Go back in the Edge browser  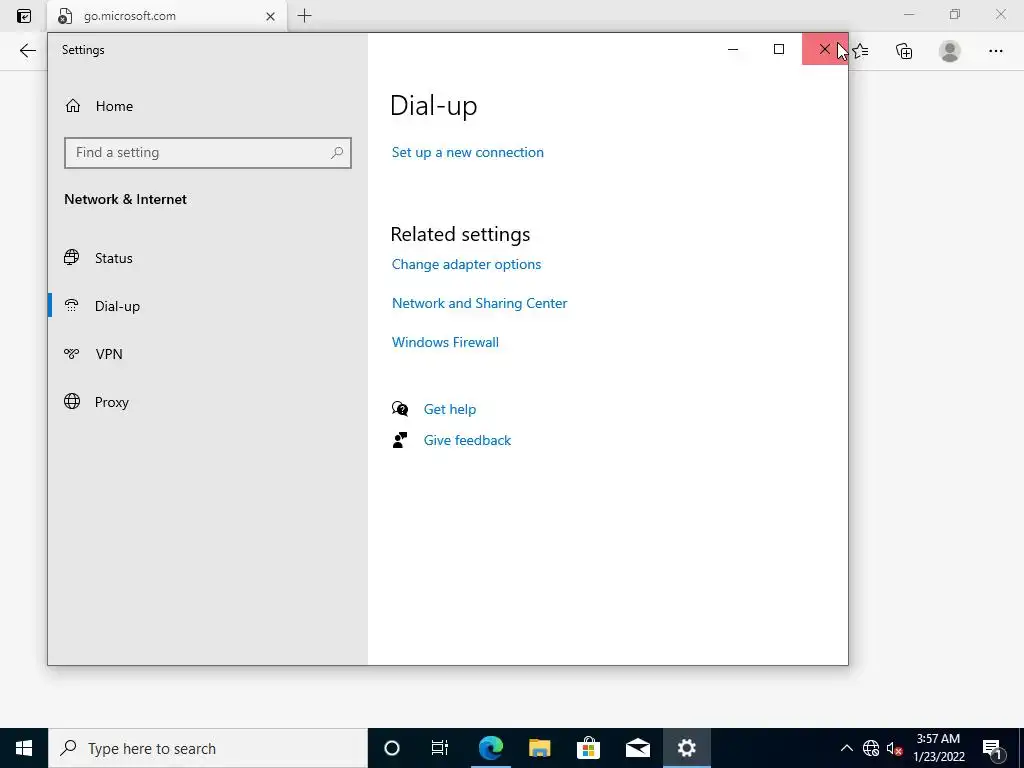click(27, 51)
